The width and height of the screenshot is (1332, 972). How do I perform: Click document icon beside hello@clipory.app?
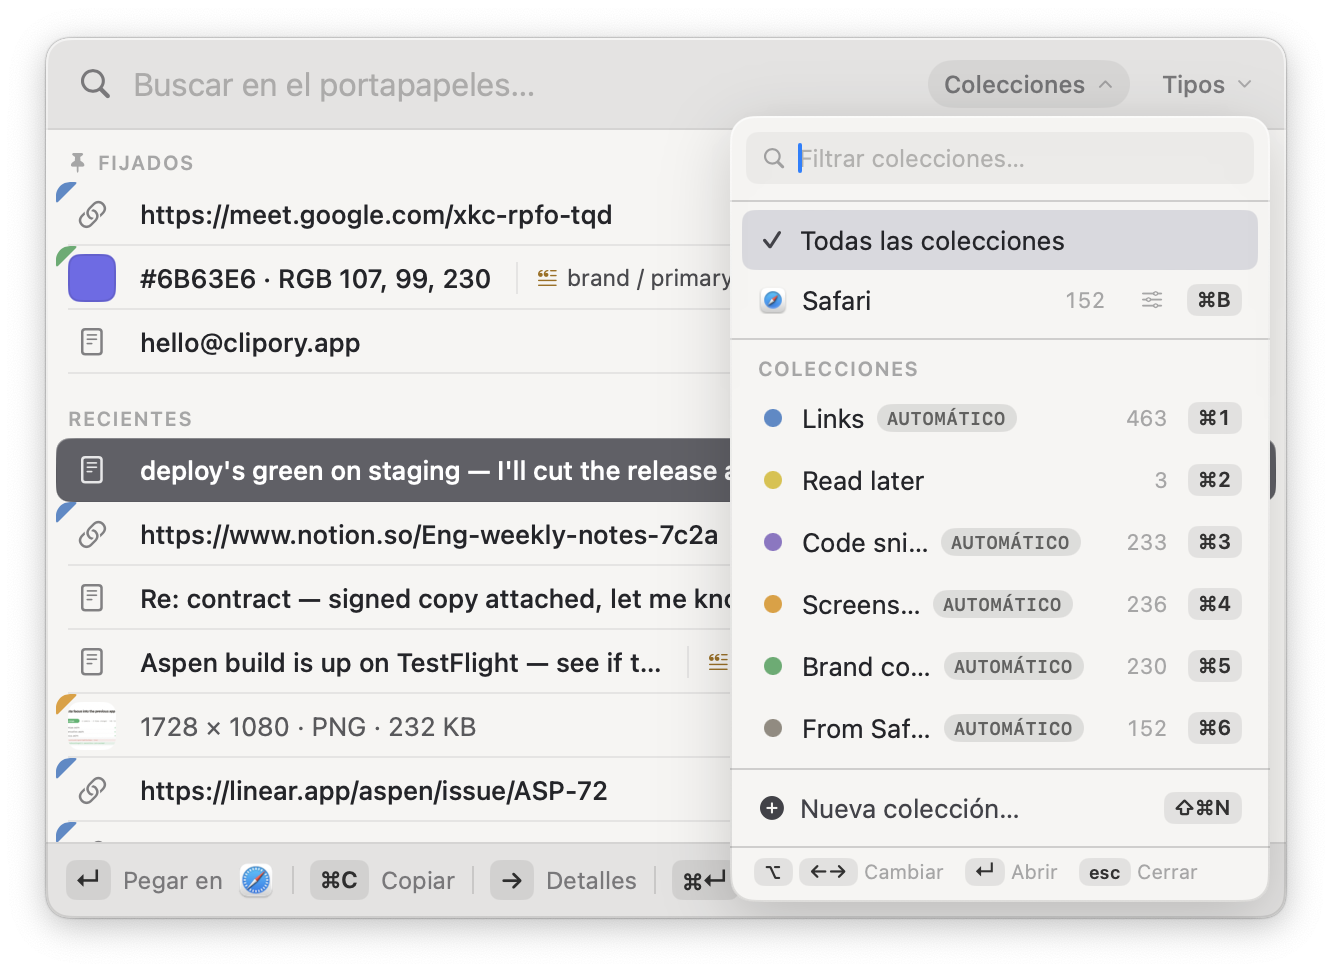(92, 342)
